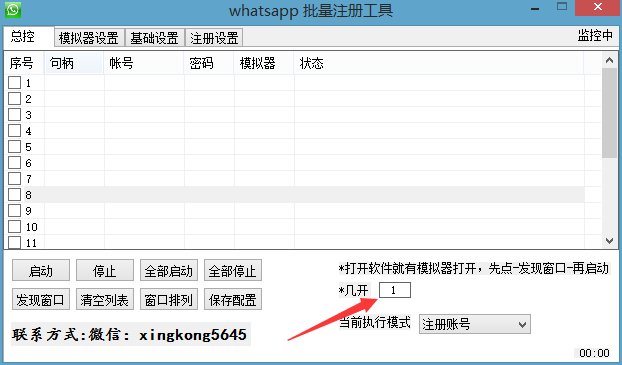Stop all with the 全部停止 button
Viewport: 622px width, 365px height.
[233, 271]
